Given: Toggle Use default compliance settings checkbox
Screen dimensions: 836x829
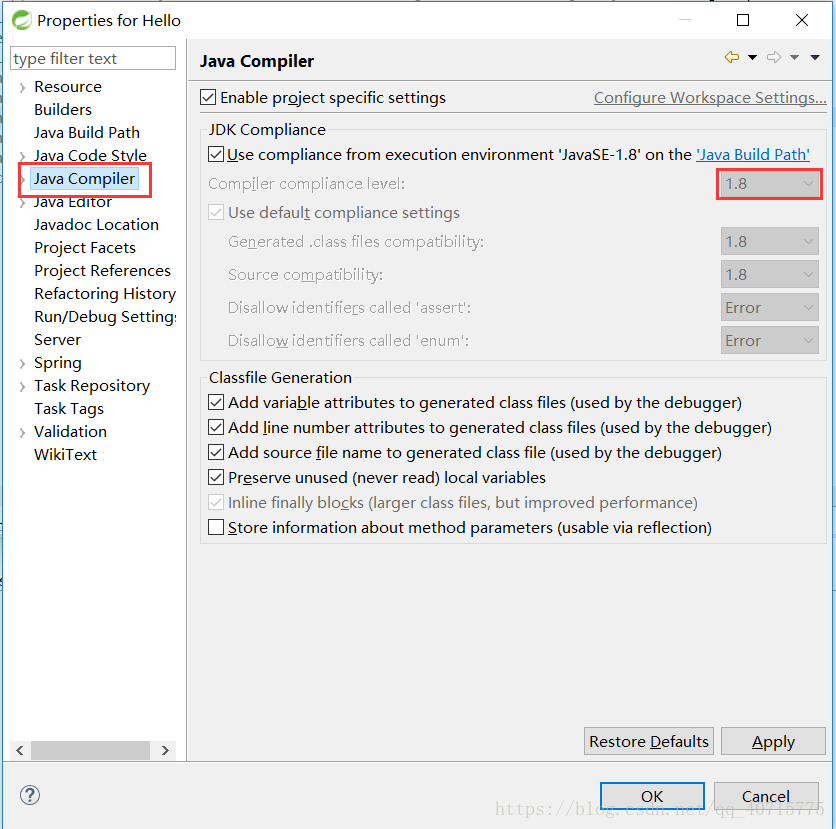Looking at the screenshot, I should coord(216,213).
